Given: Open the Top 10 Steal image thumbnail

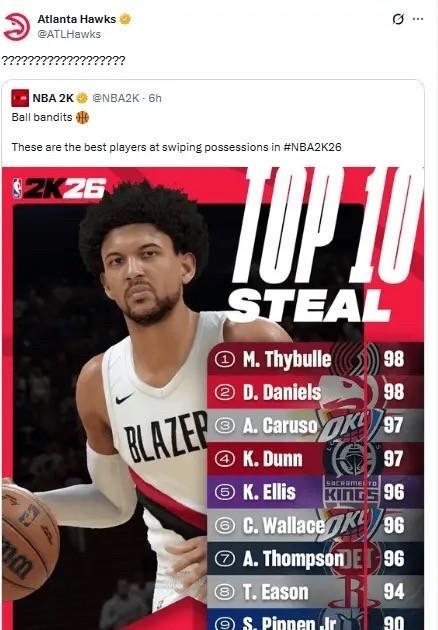Looking at the screenshot, I should (213, 398).
